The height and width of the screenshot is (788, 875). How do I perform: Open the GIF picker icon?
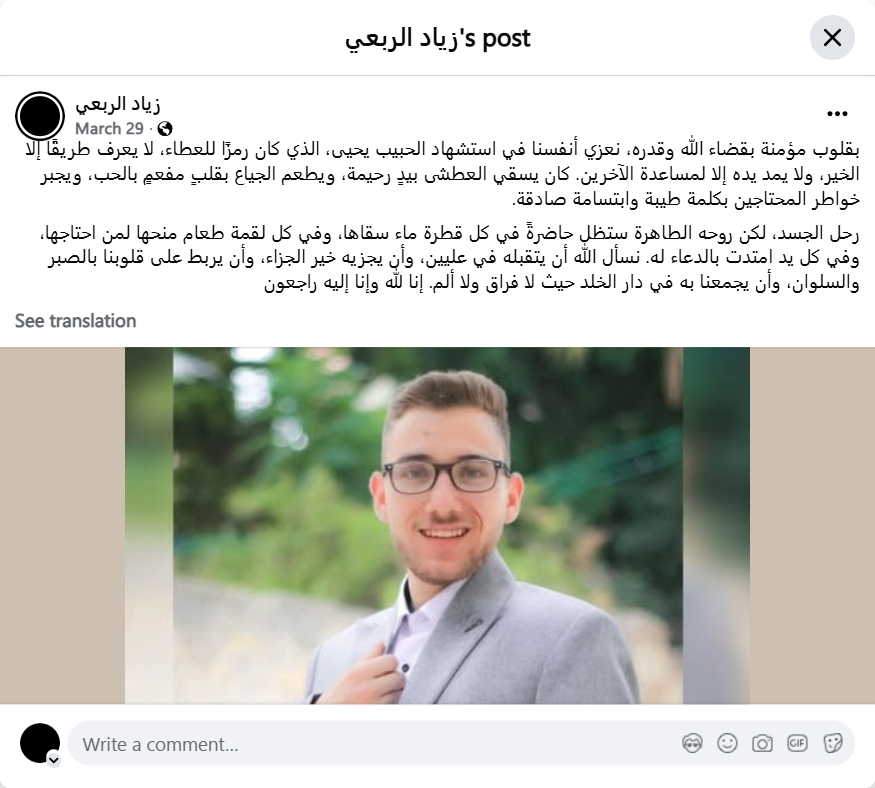tap(797, 743)
